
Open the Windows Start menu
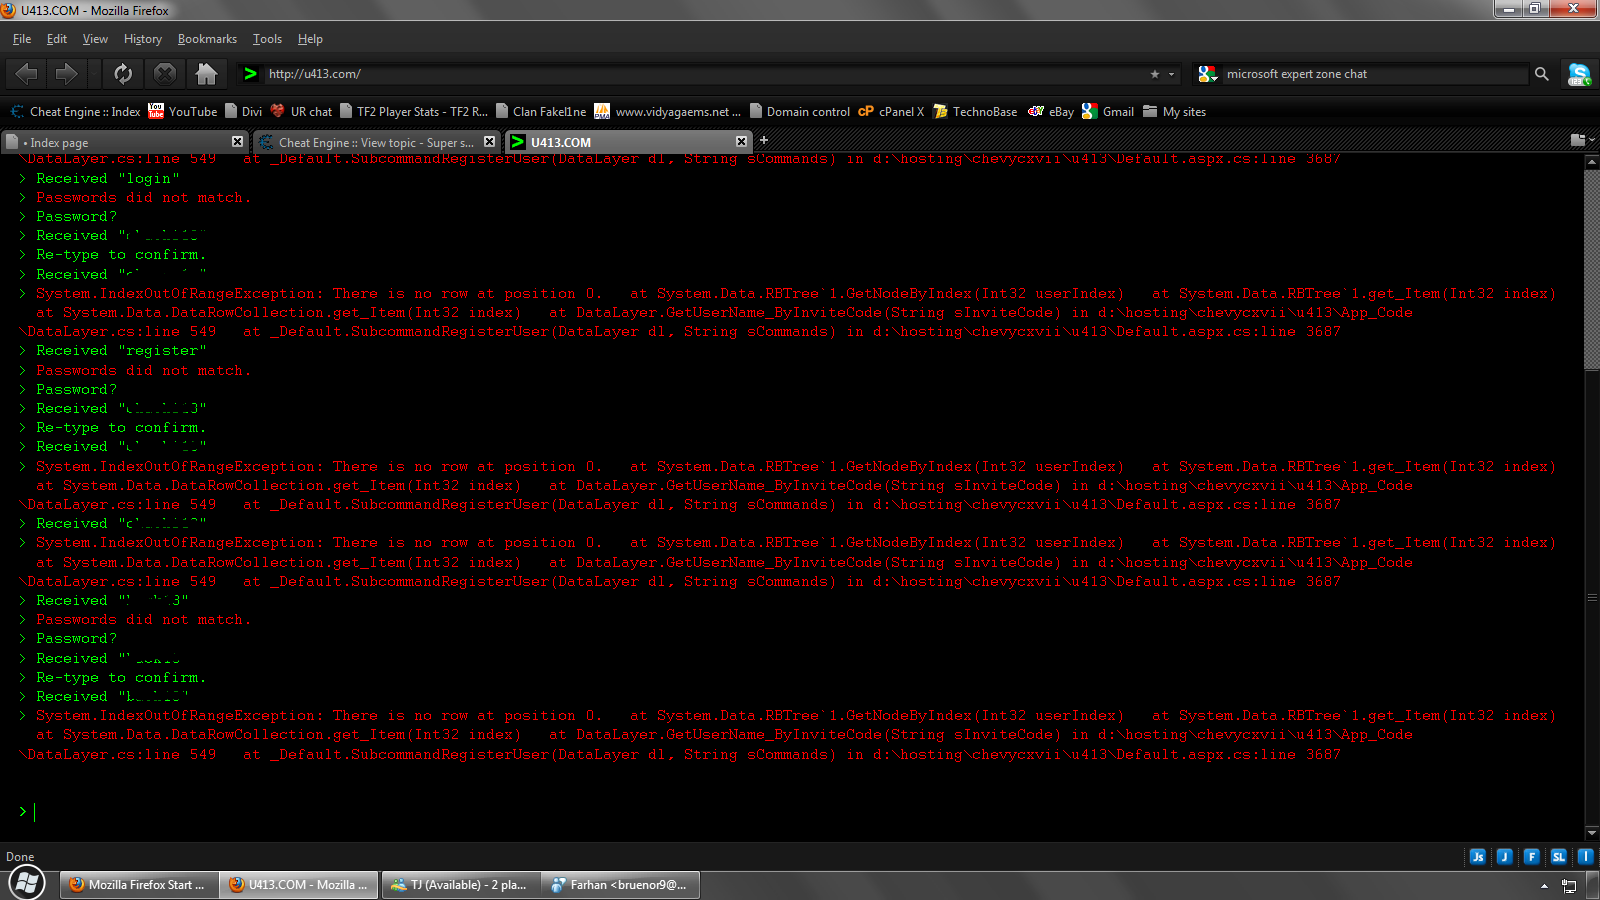tap(27, 884)
